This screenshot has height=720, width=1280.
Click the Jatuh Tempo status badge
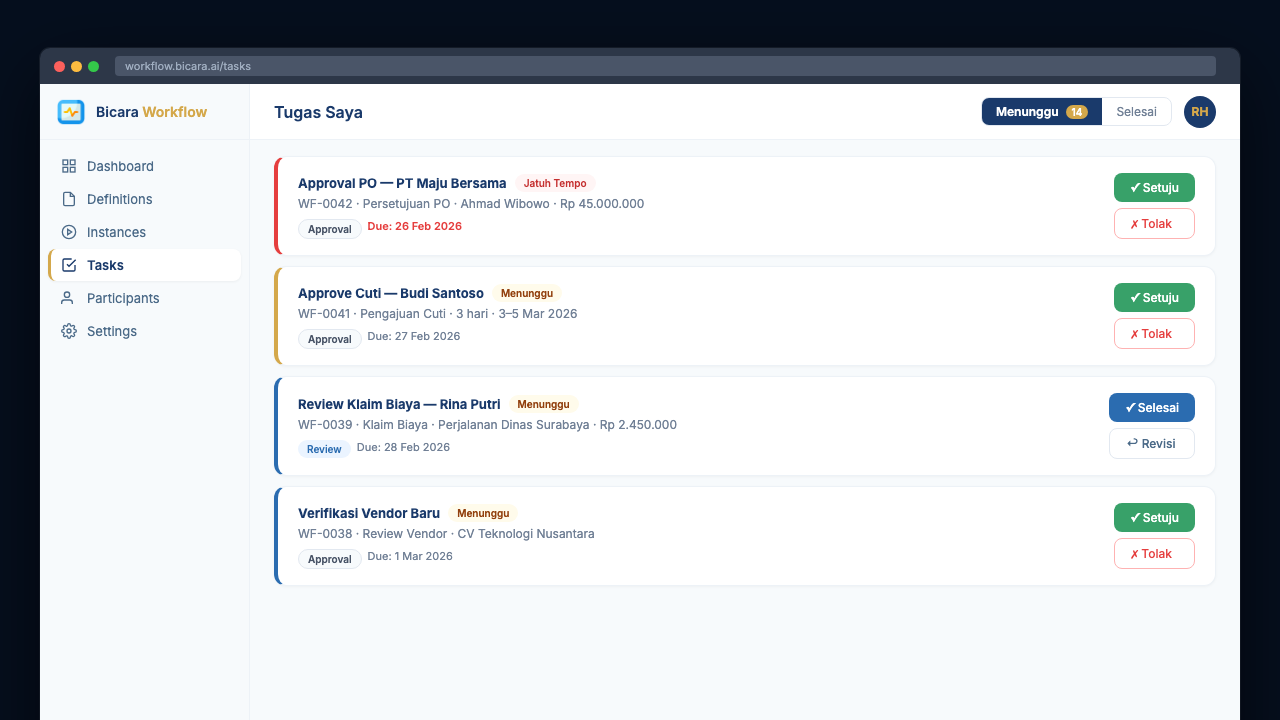click(x=555, y=183)
